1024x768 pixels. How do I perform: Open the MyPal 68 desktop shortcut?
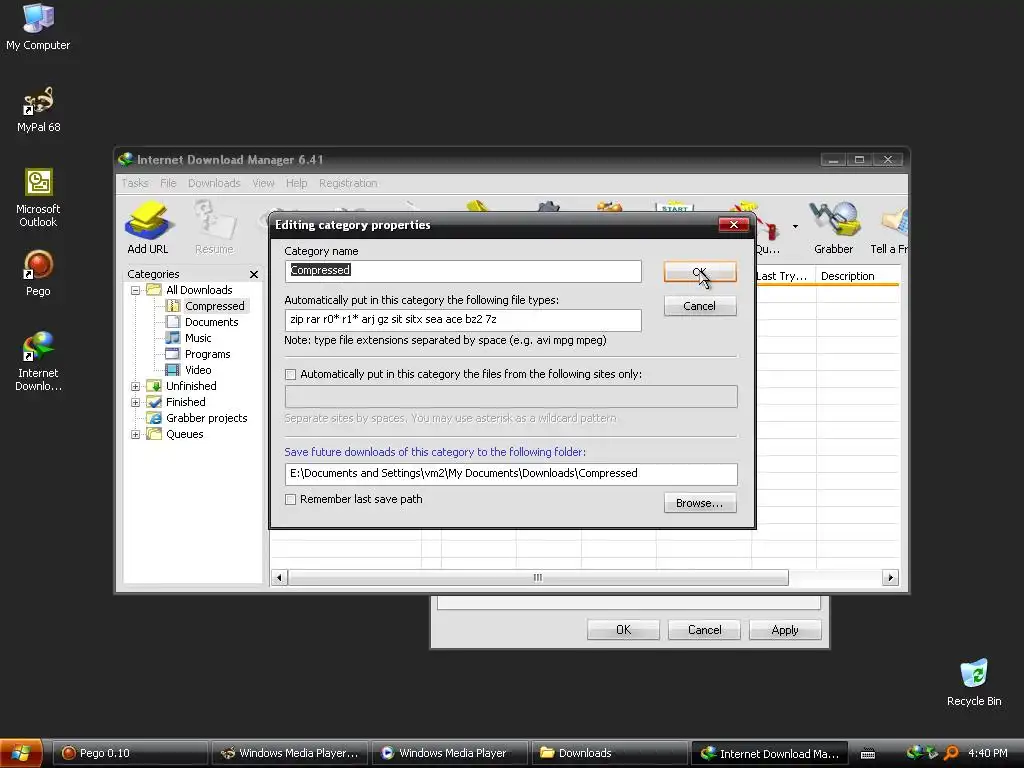38,110
